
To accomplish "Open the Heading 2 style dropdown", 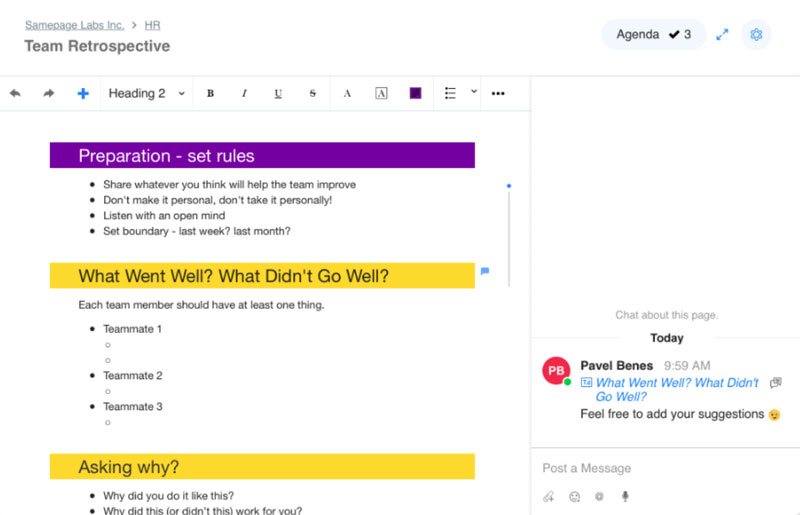I will click(146, 93).
